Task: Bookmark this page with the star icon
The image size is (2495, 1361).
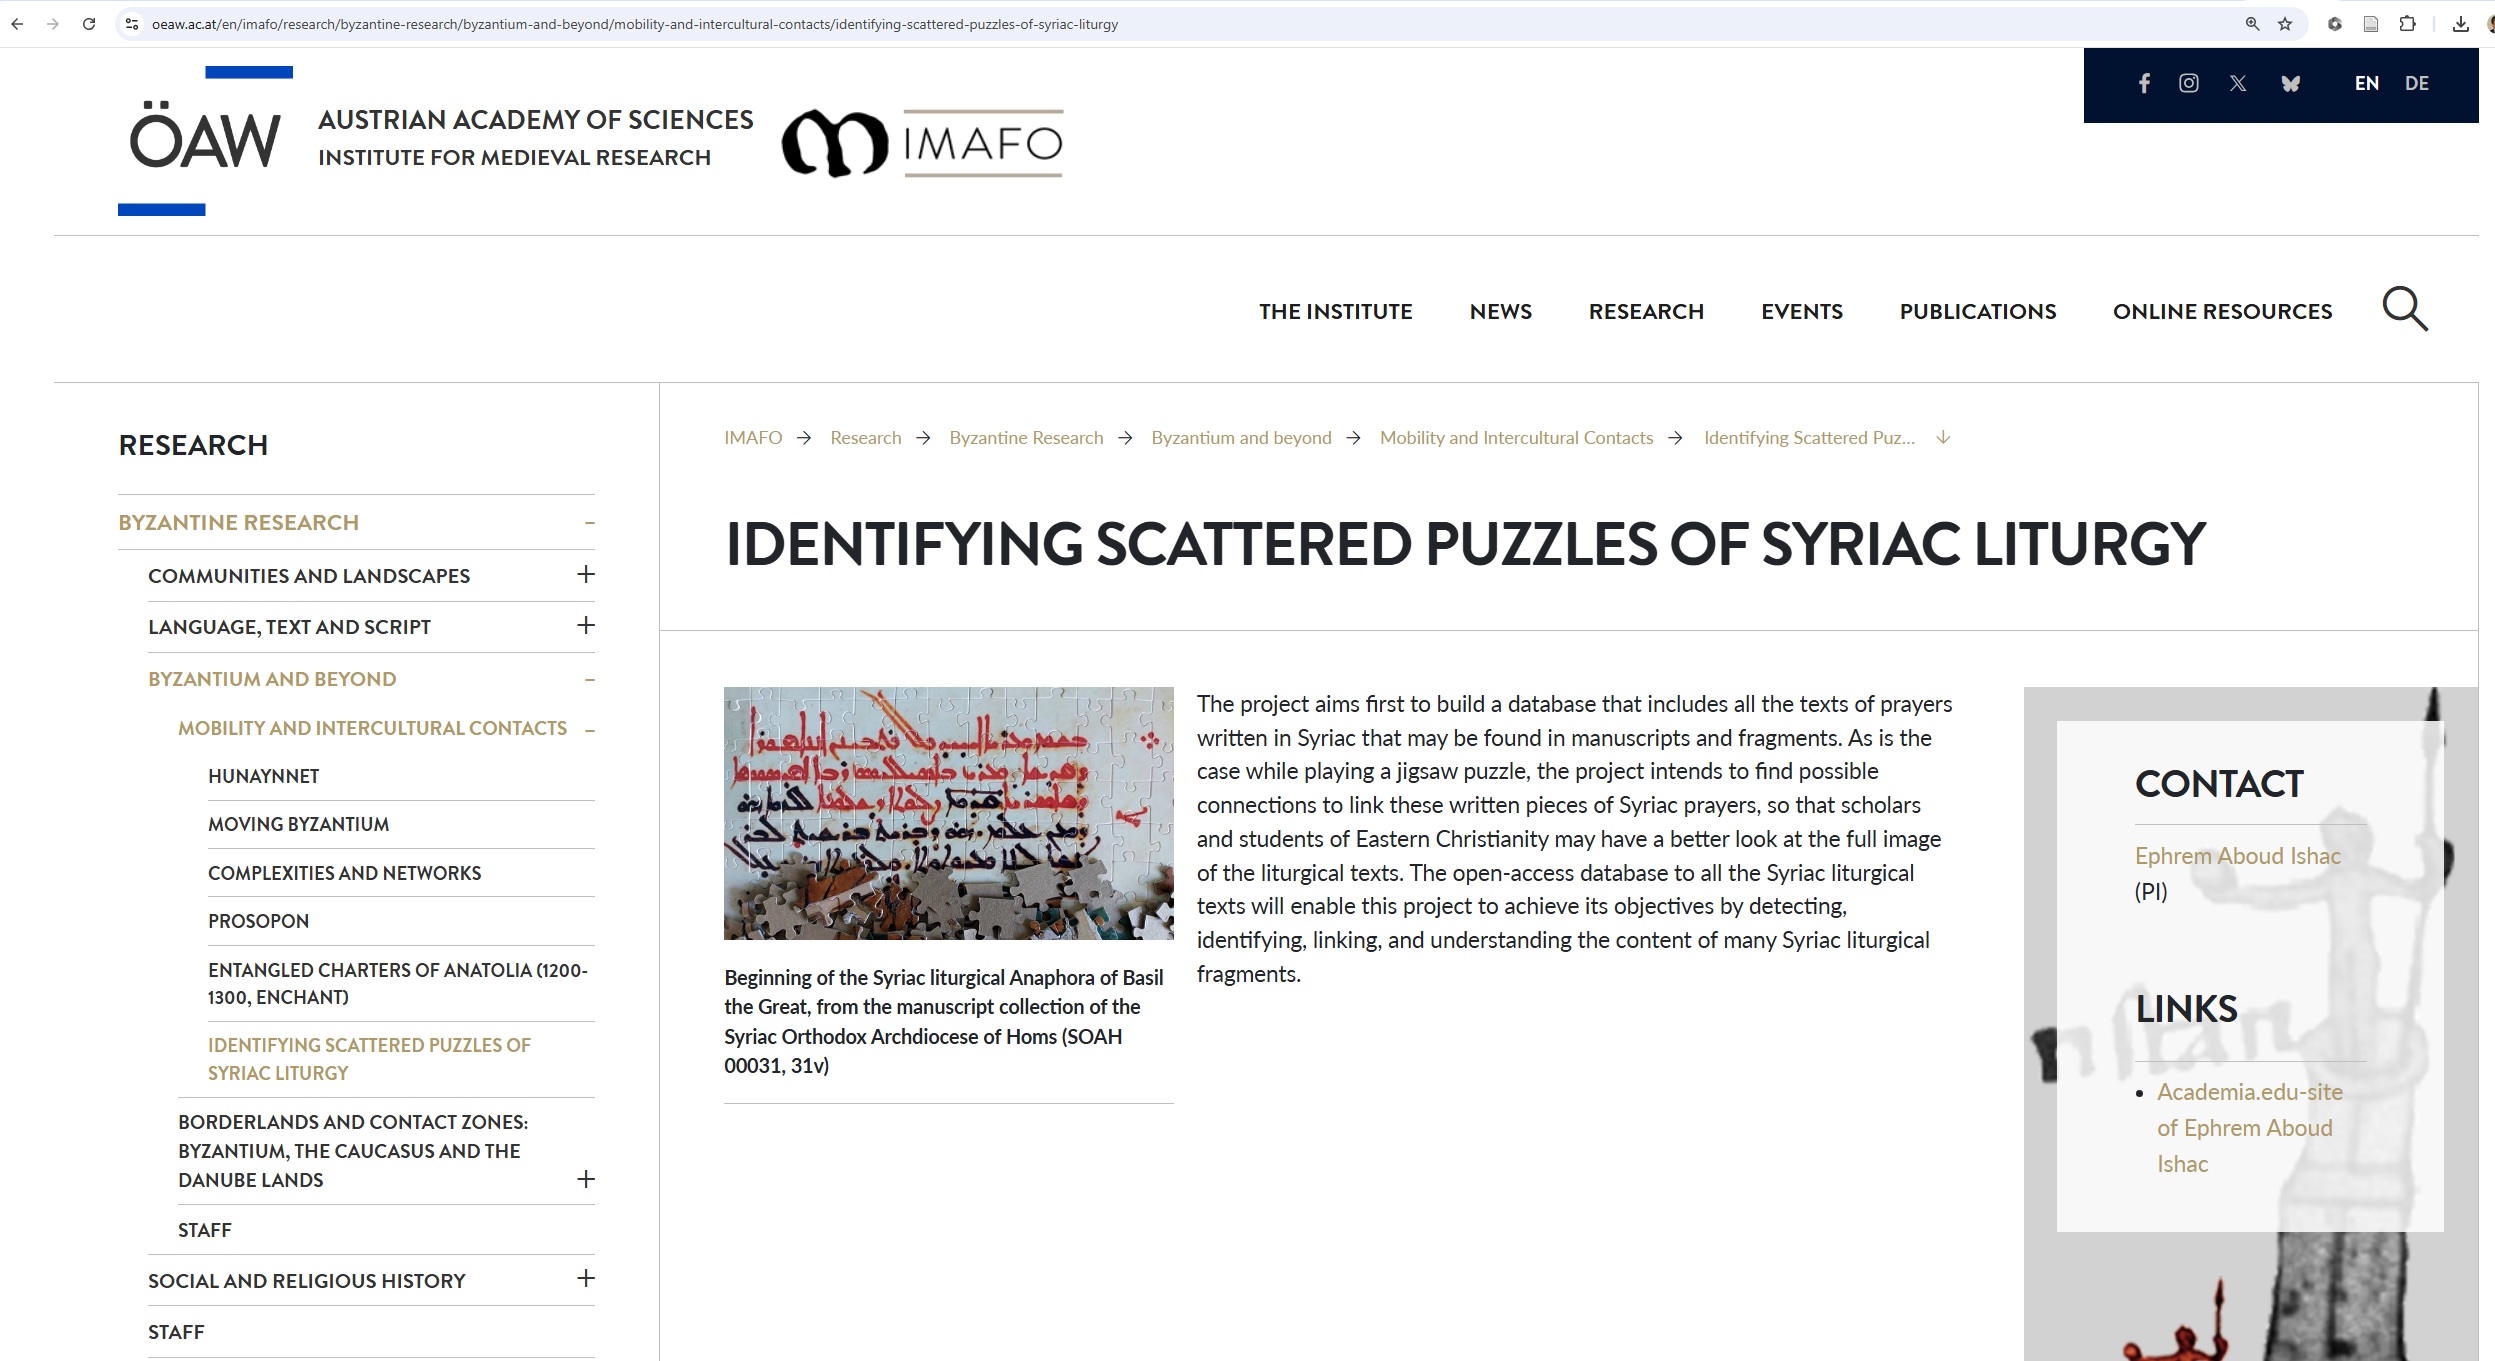Action: (2284, 24)
